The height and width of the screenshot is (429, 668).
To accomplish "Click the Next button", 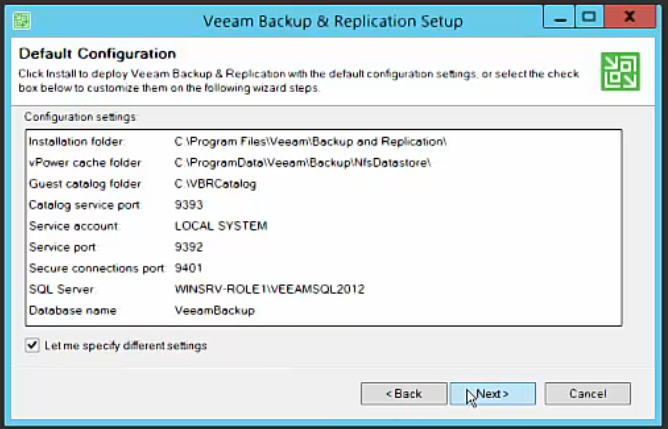I will (x=493, y=394).
